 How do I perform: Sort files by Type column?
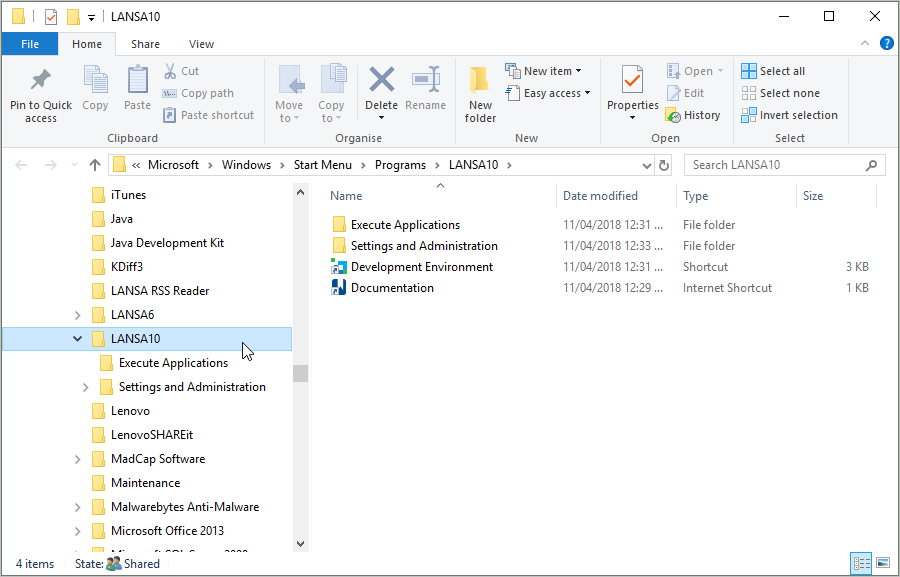696,196
